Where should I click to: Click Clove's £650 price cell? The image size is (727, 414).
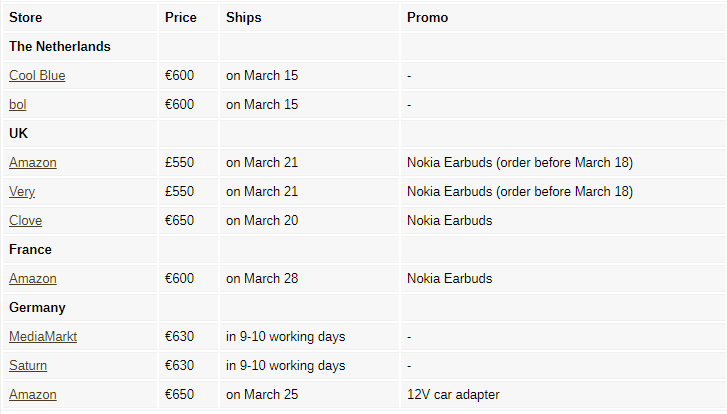point(180,220)
